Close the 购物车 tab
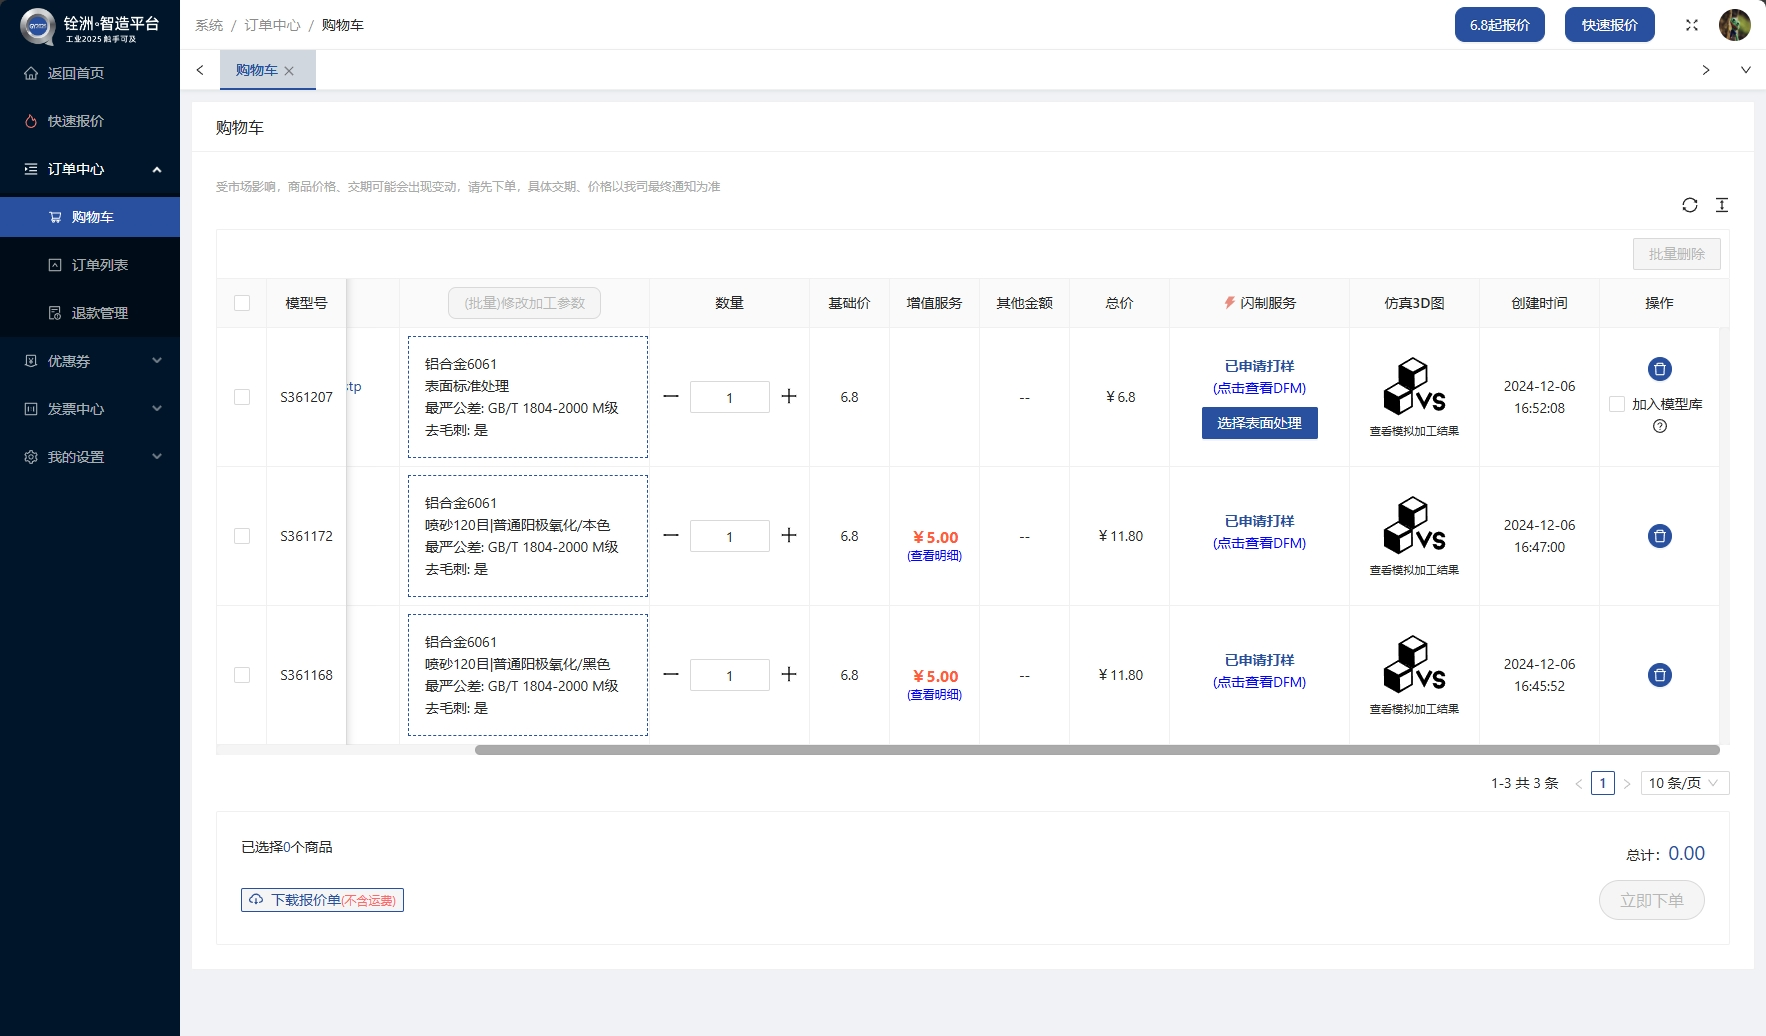Viewport: 1766px width, 1036px height. point(289,71)
